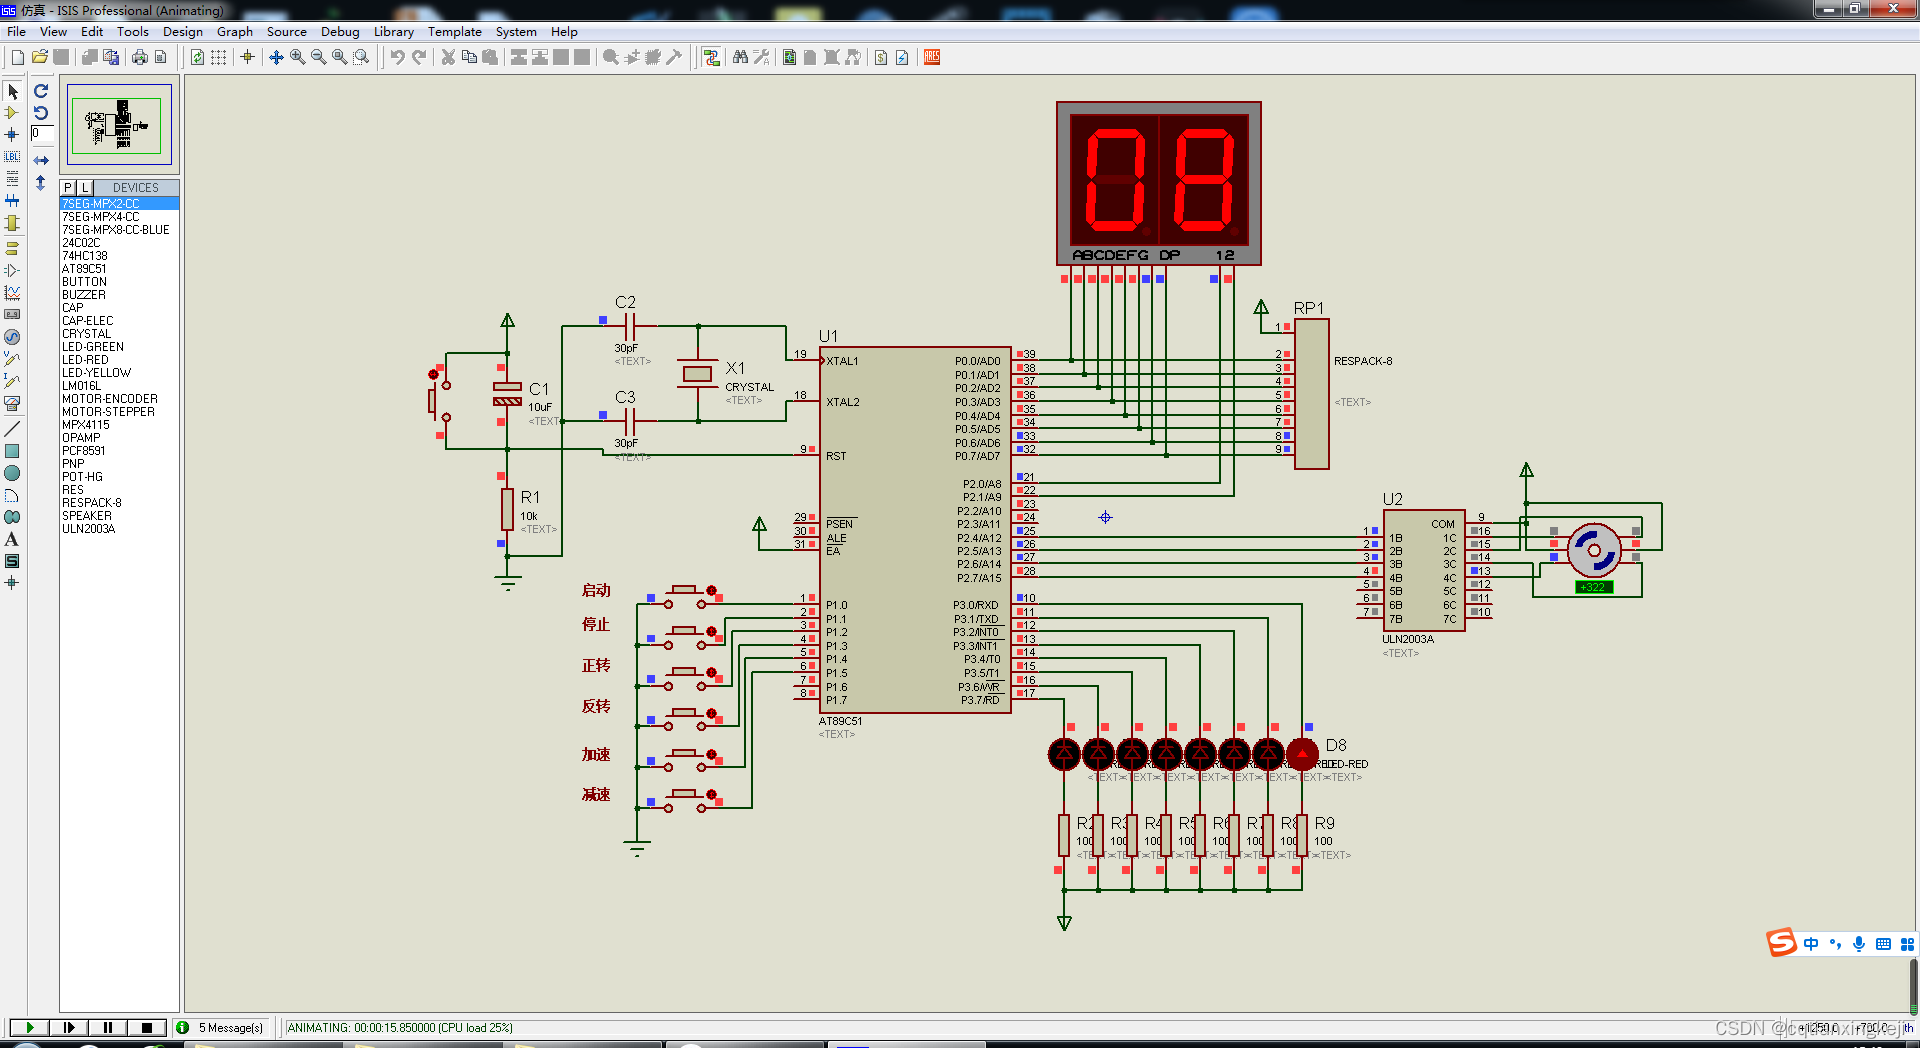Select the Junction Dot tool
Image resolution: width=1920 pixels, height=1048 pixels.
[x=12, y=134]
